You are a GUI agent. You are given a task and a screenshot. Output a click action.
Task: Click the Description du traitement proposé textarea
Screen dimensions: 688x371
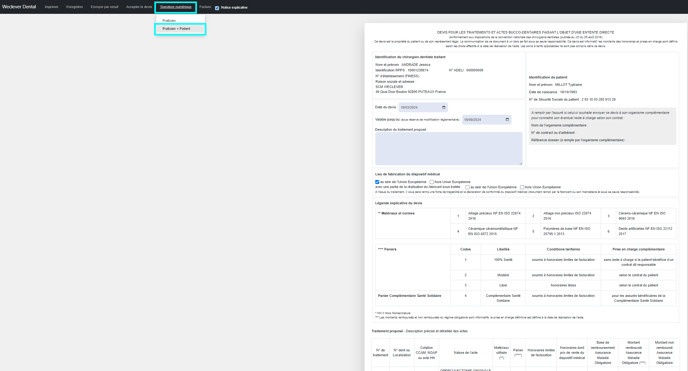(x=448, y=149)
